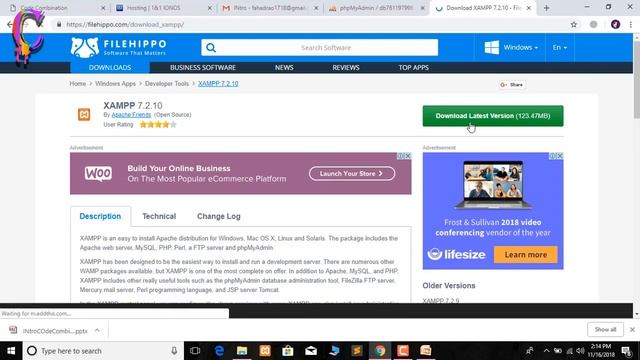
Task: Switch to Chrome in taskbar
Action: point(380,351)
